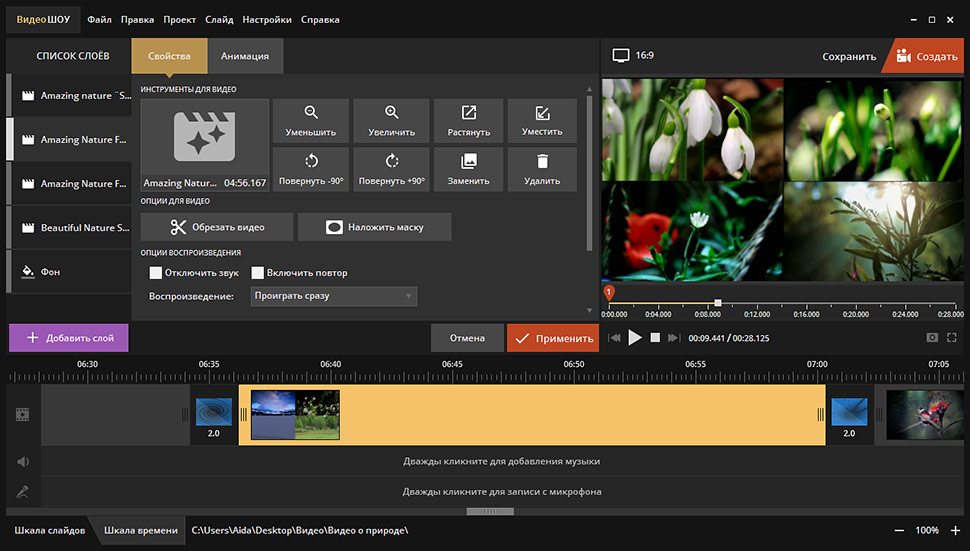Switch to the Анимация tab
970x551 pixels.
click(x=245, y=56)
